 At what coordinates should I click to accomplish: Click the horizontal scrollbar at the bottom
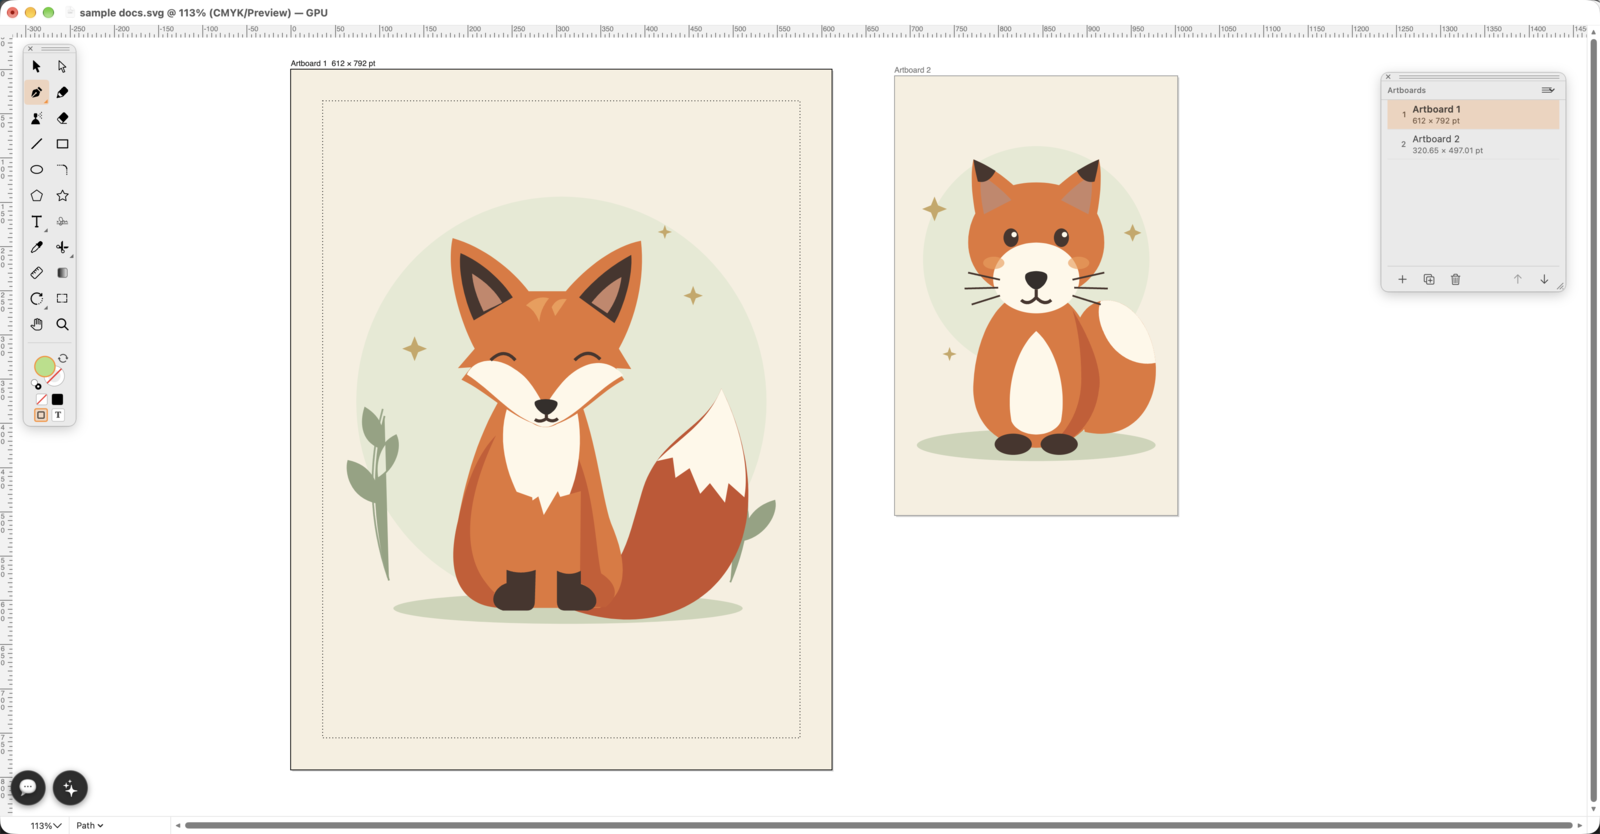(x=879, y=826)
